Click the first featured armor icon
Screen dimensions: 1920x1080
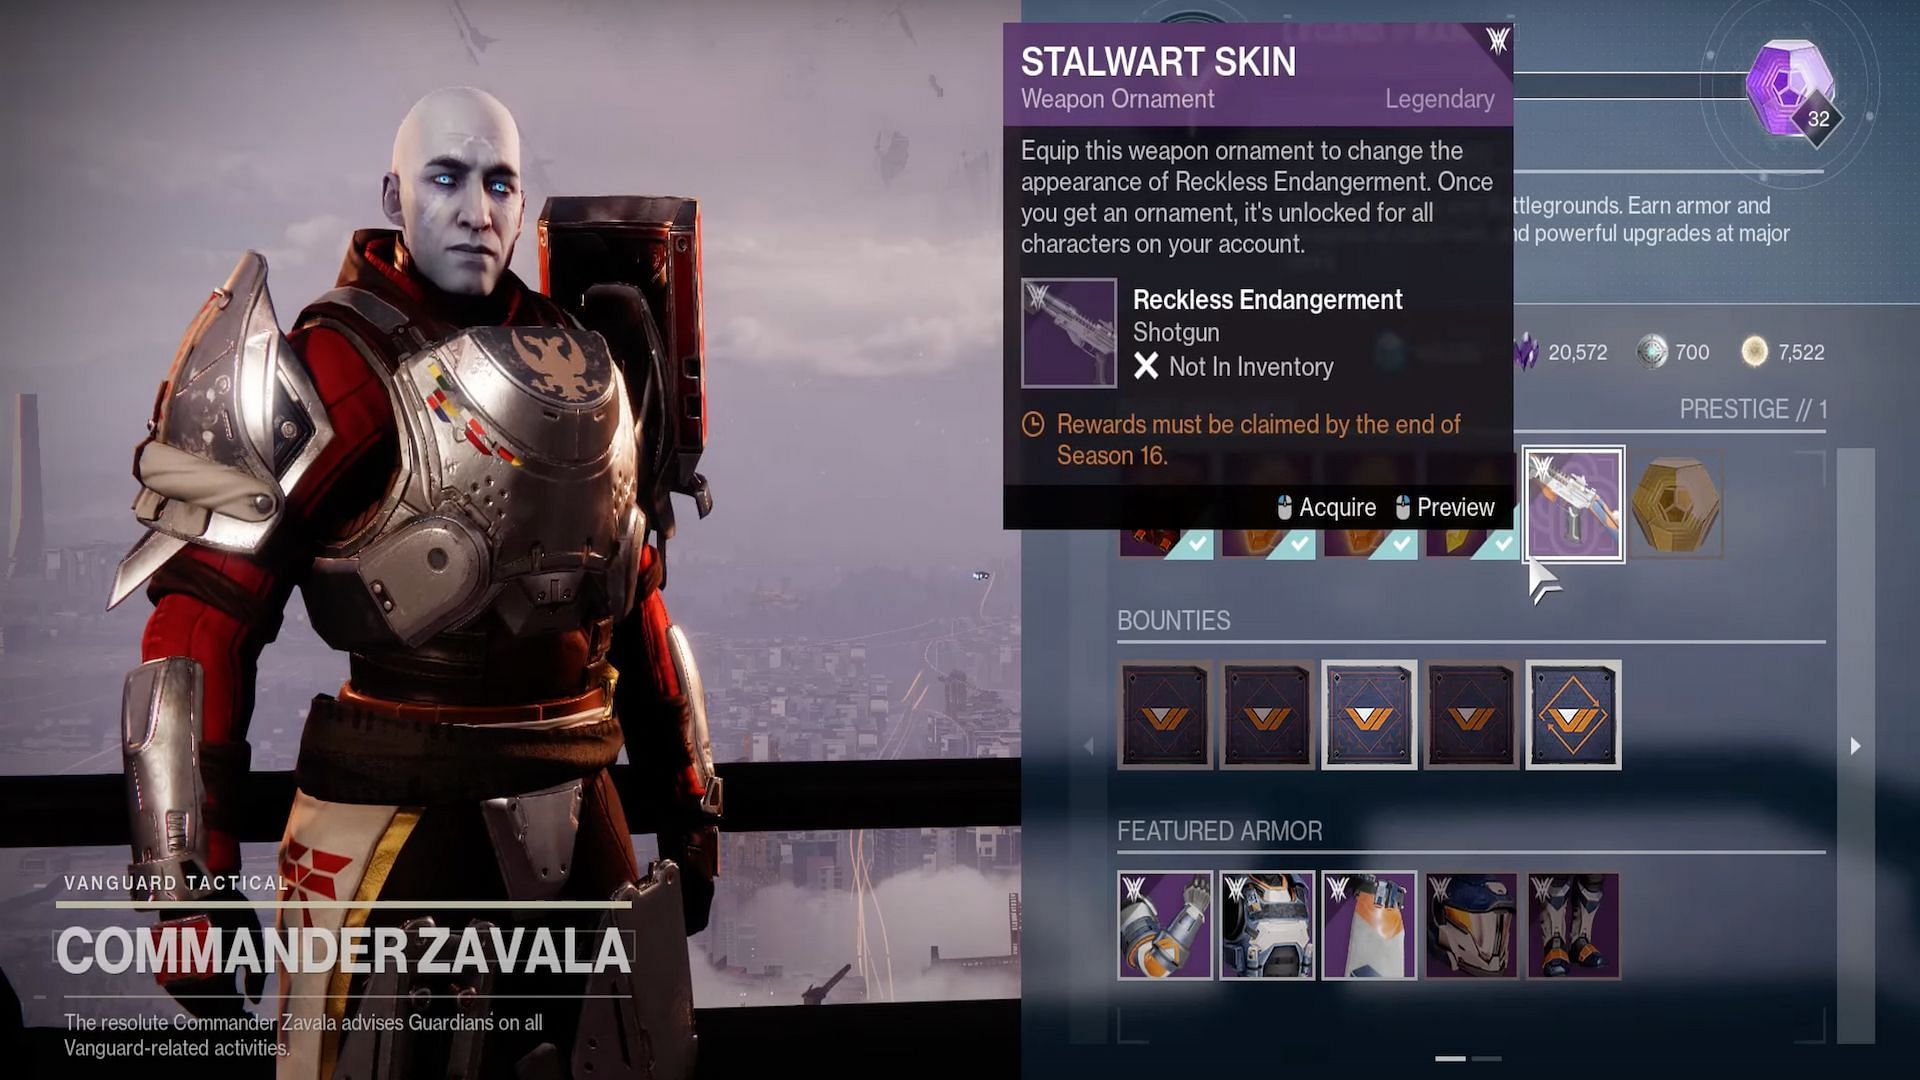(x=1164, y=922)
